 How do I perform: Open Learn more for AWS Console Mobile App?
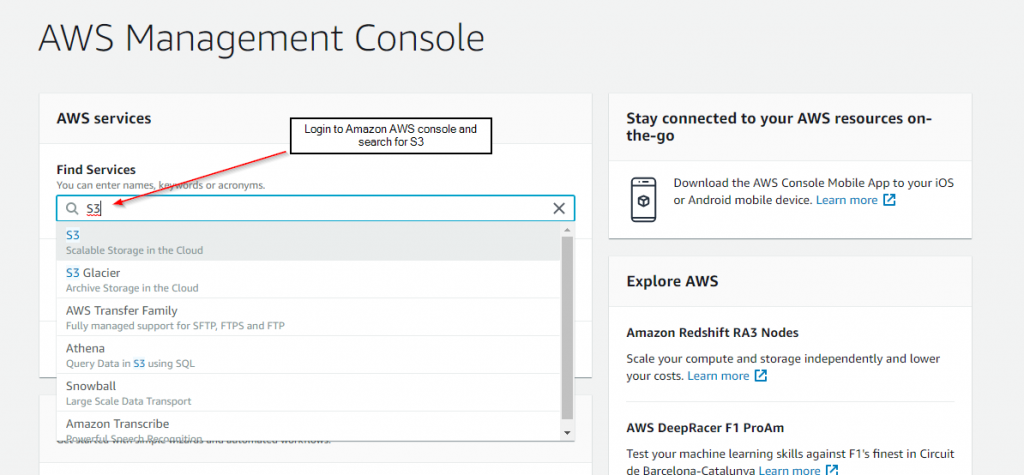point(846,200)
